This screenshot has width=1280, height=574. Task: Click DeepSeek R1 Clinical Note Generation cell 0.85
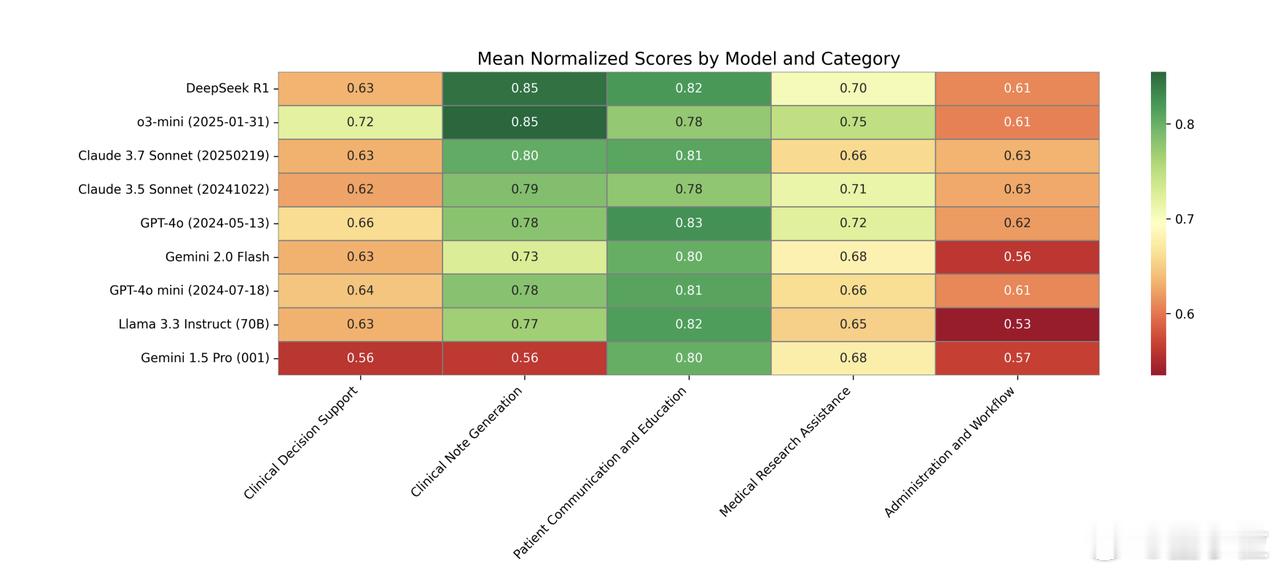point(524,88)
